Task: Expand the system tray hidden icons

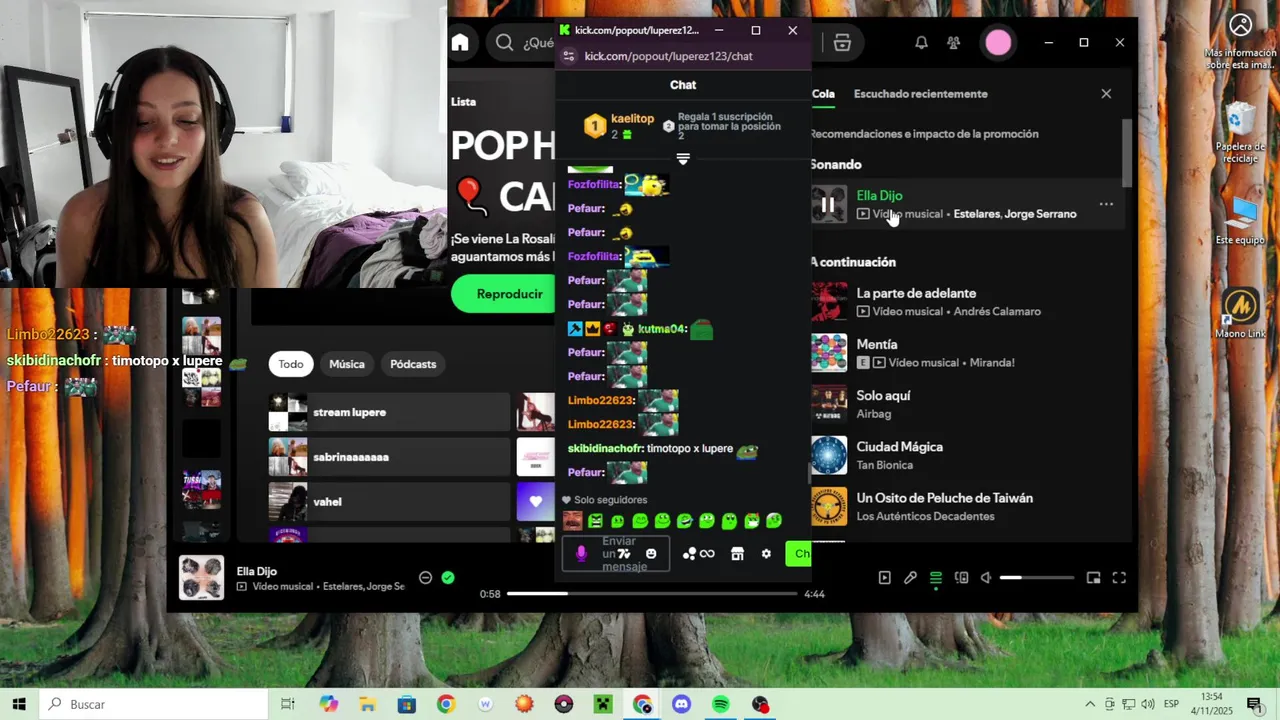Action: [x=1089, y=704]
